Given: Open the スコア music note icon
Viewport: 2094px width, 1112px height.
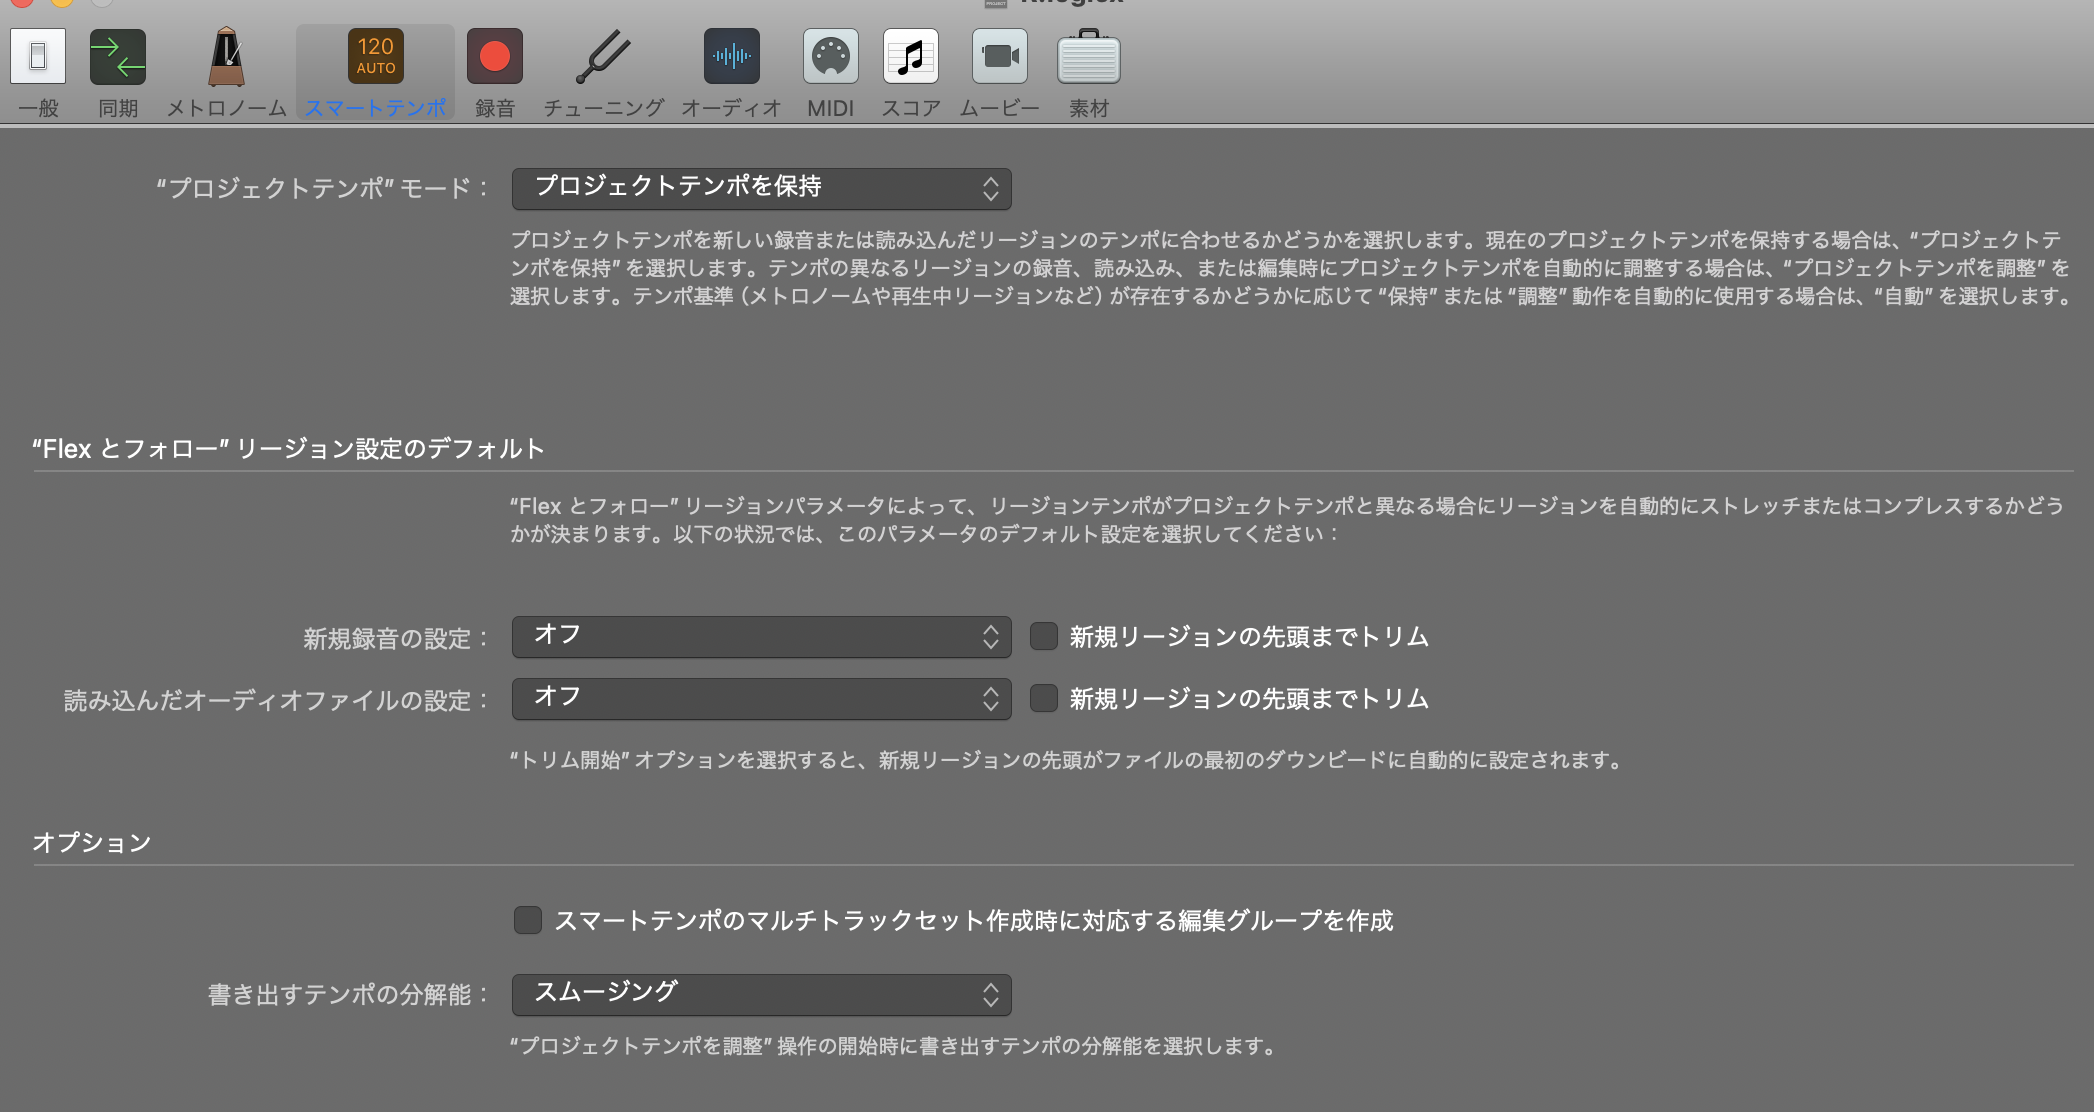Looking at the screenshot, I should (x=910, y=57).
